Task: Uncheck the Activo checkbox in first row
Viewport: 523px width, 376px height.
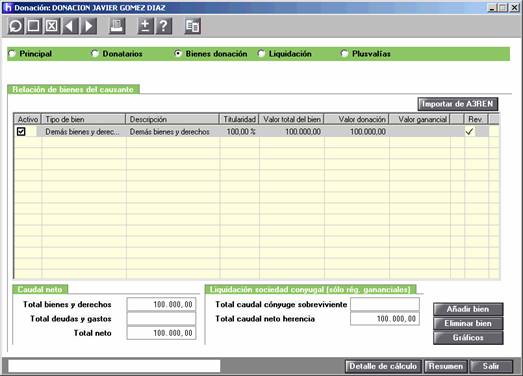Action: pos(21,132)
